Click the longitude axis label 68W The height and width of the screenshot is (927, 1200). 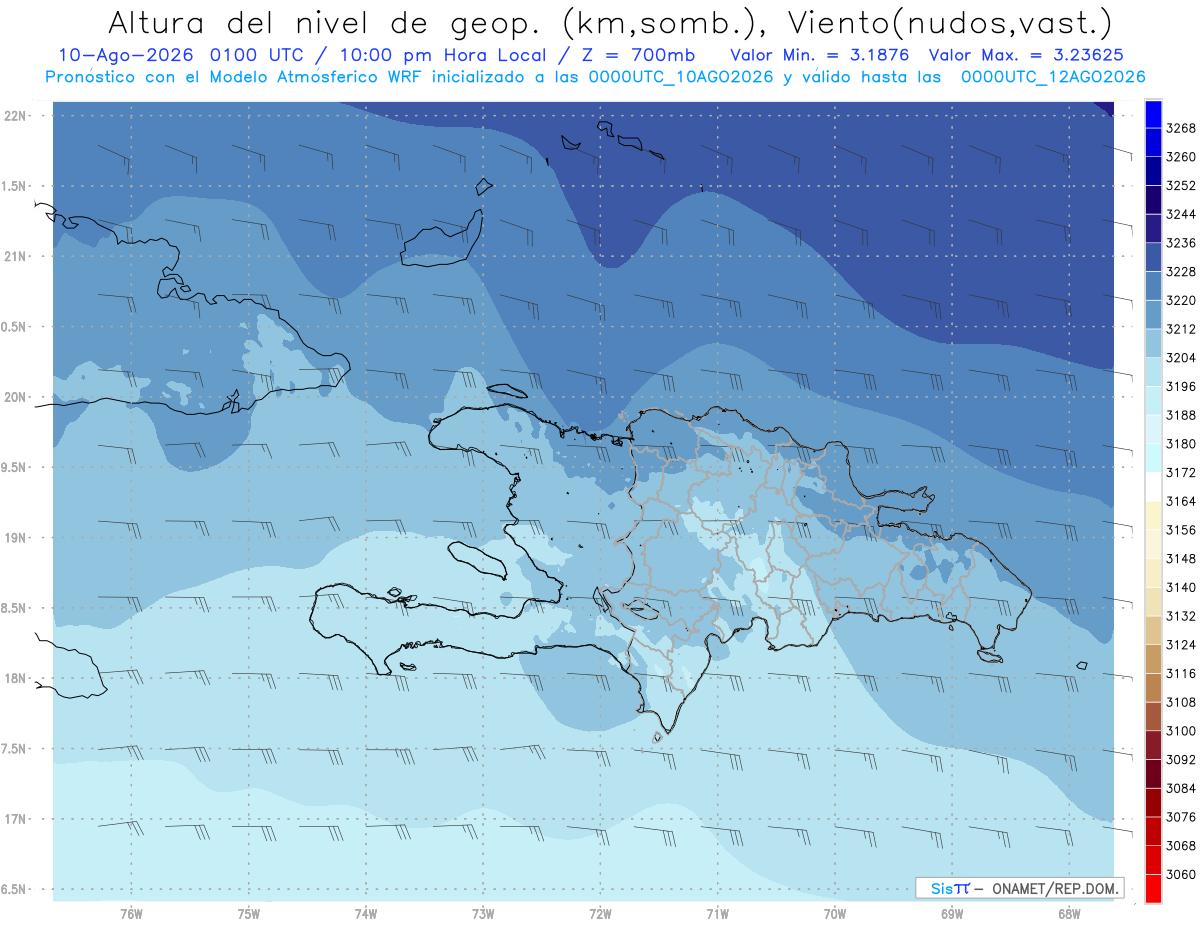pyautogui.click(x=1069, y=914)
